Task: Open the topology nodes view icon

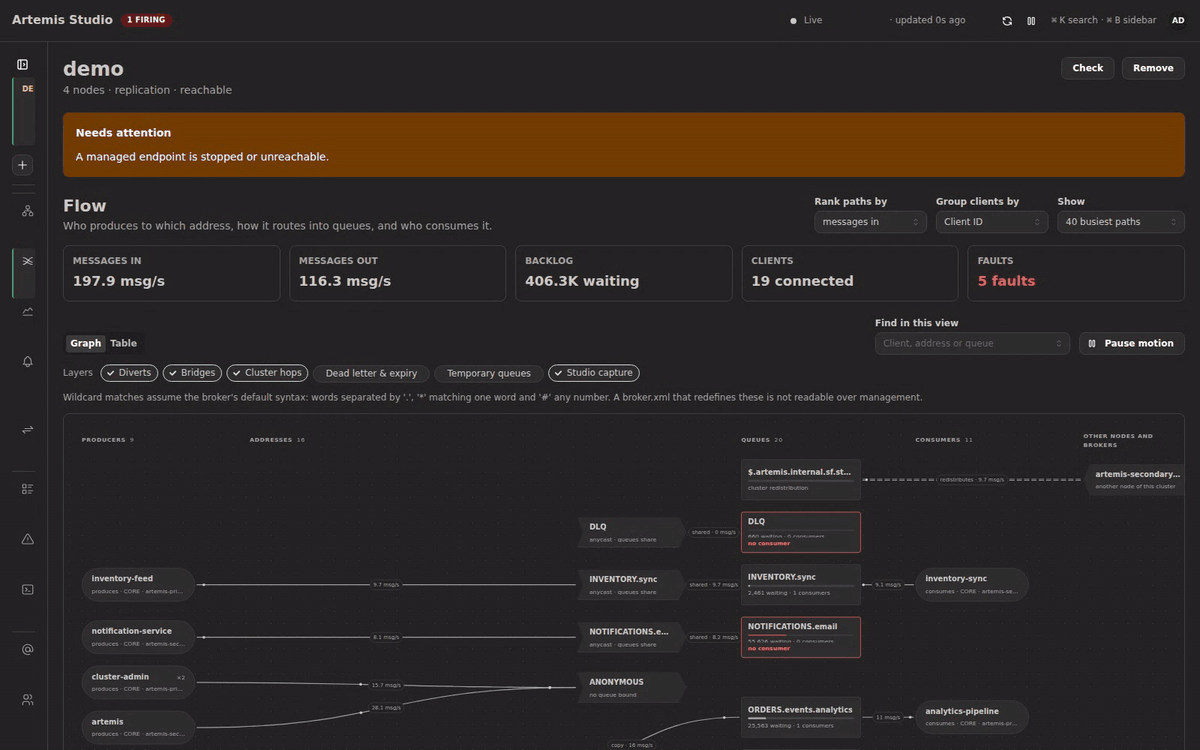Action: pyautogui.click(x=28, y=211)
